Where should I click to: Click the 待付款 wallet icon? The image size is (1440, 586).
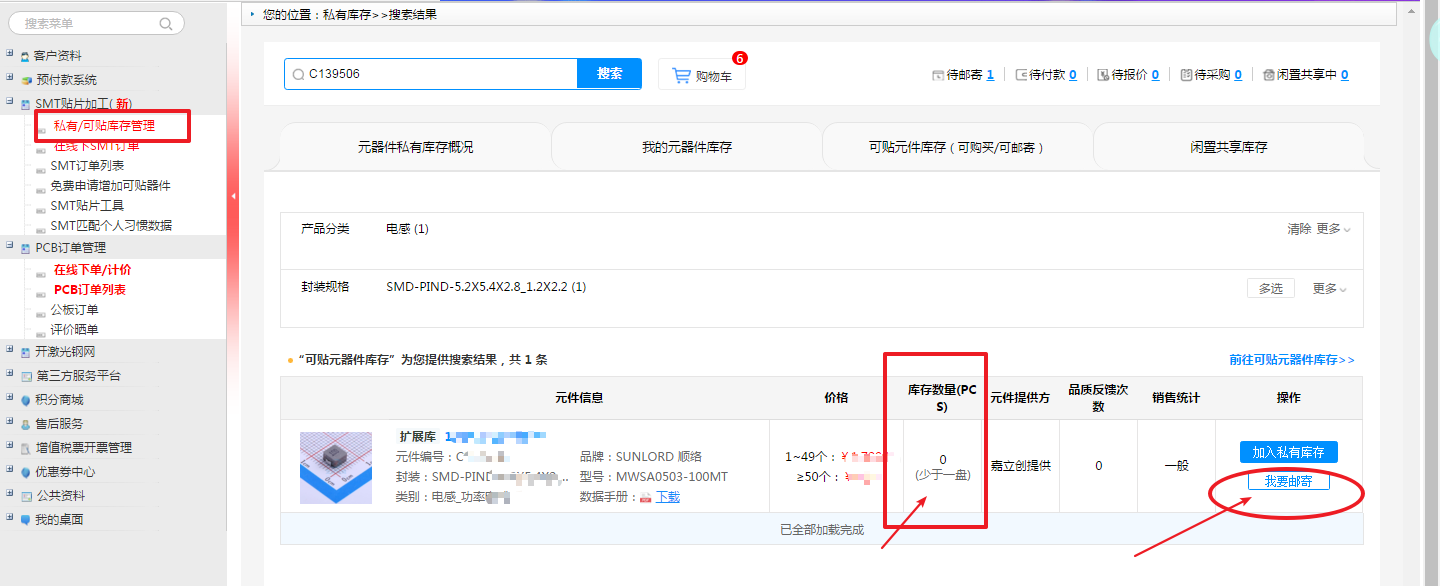pos(1021,75)
